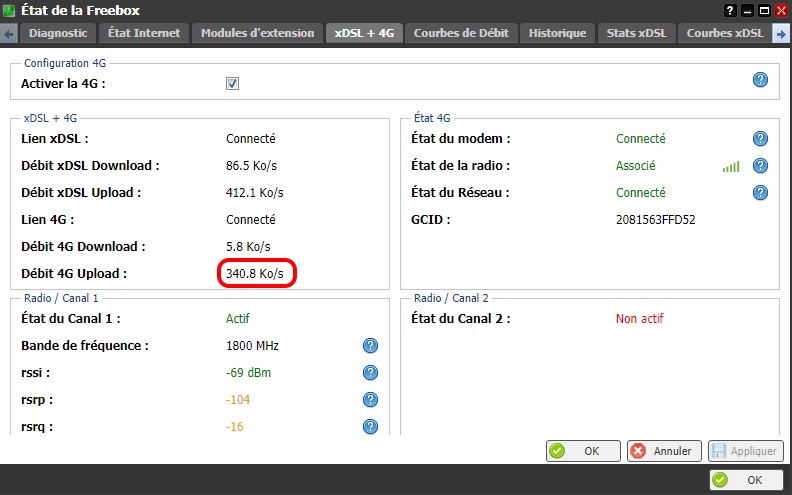Click the Connecté value of Lien xDSL
792x495 pixels.
(251, 138)
